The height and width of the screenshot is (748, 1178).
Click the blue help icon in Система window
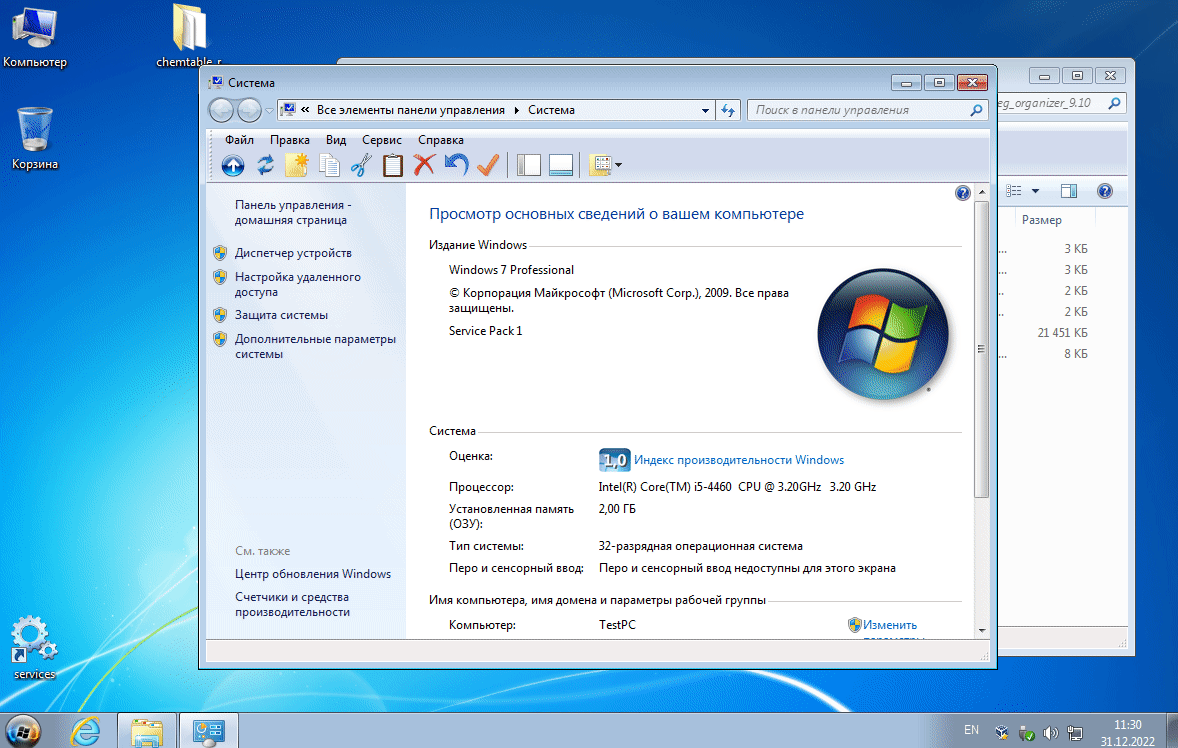coord(962,193)
